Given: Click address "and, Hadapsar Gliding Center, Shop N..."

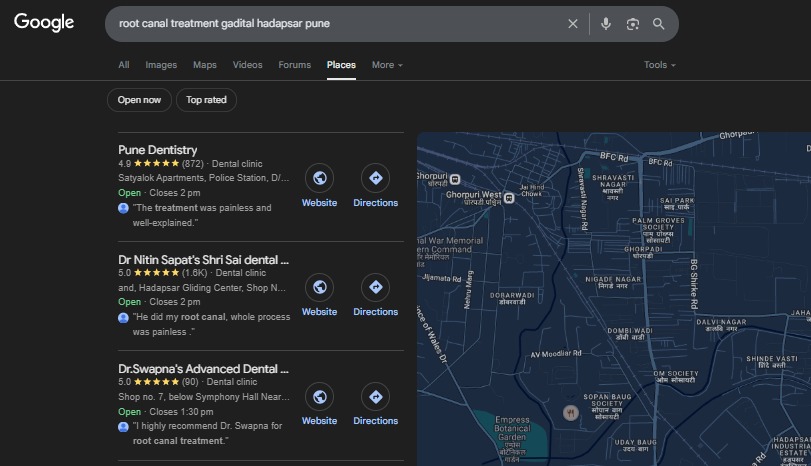Looking at the screenshot, I should (202, 288).
